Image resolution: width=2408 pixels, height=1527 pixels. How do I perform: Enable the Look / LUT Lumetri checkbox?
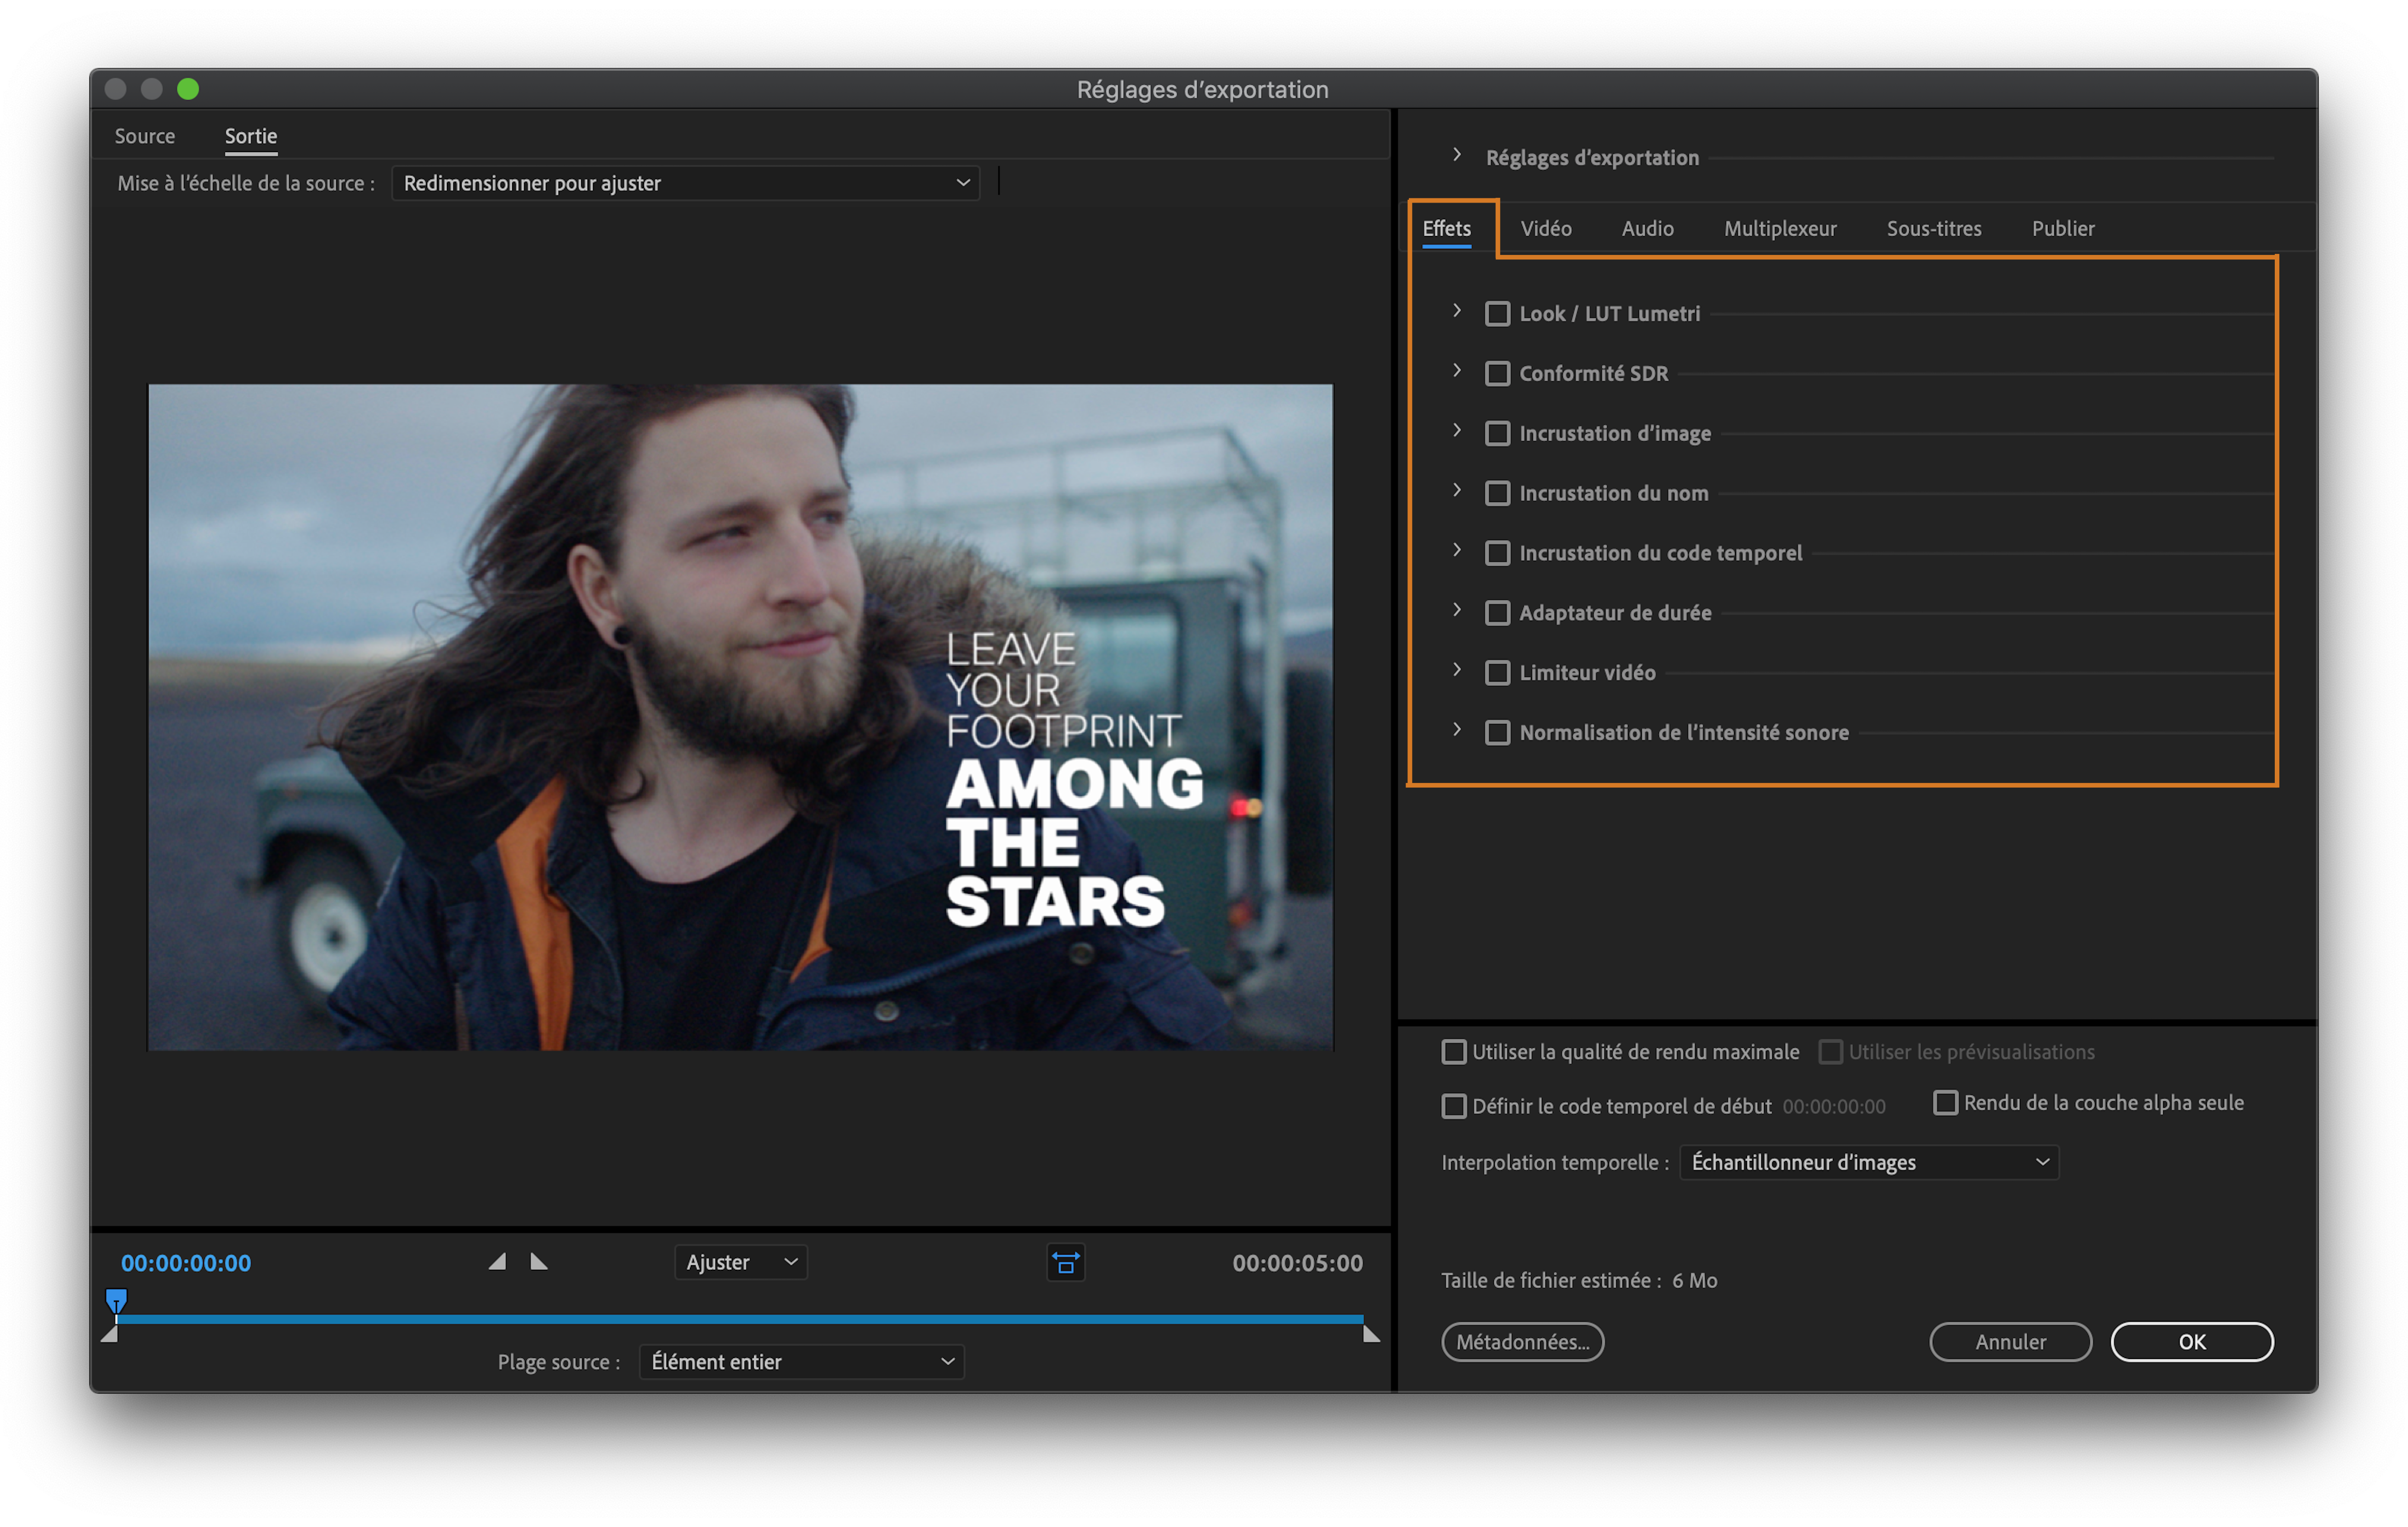click(x=1497, y=314)
